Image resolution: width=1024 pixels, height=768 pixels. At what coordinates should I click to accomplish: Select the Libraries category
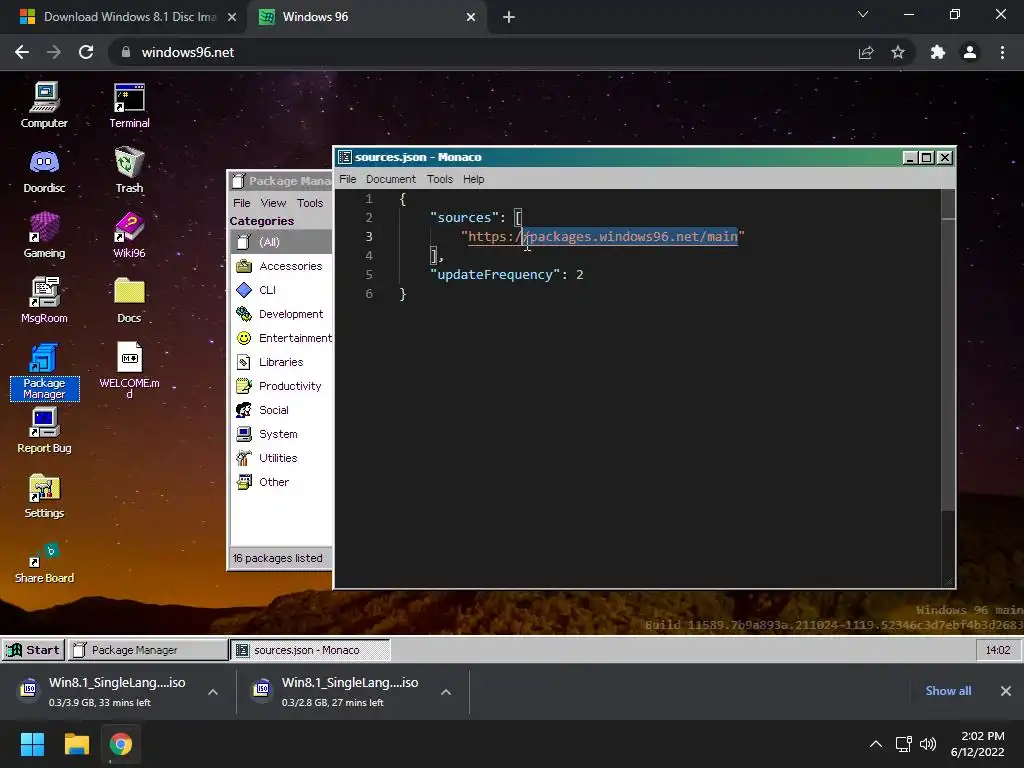[281, 362]
